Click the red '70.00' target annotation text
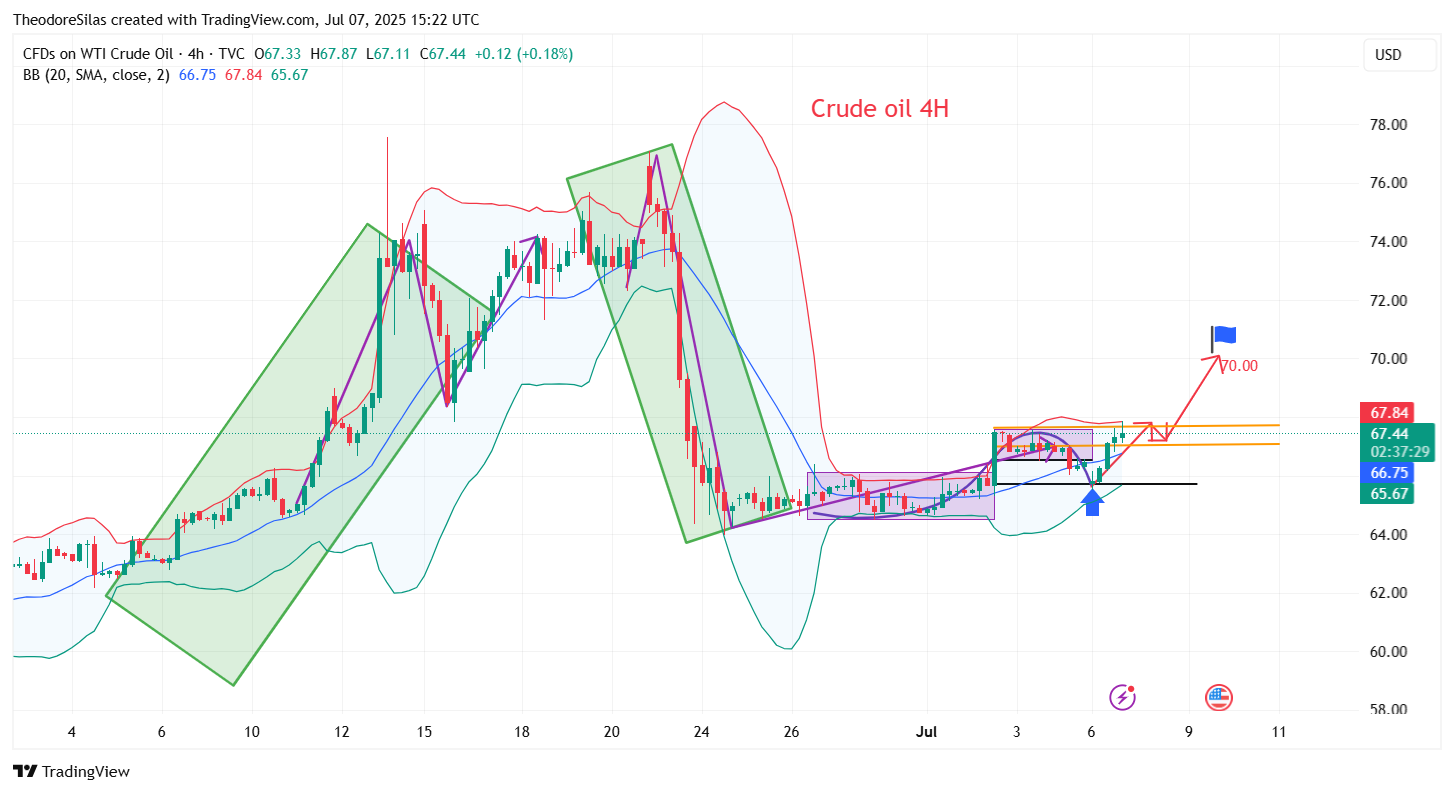1454x793 pixels. tap(1241, 366)
